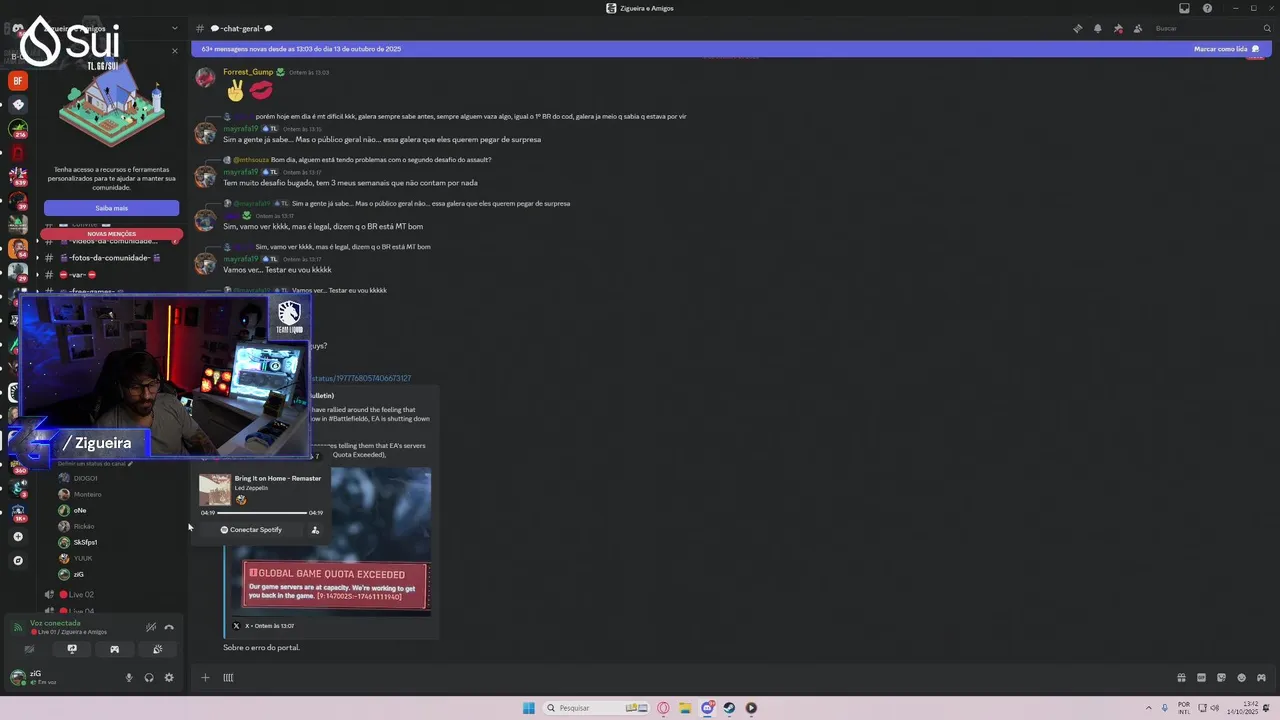
Task: Open Discord icon in taskbar
Action: pyautogui.click(x=707, y=708)
